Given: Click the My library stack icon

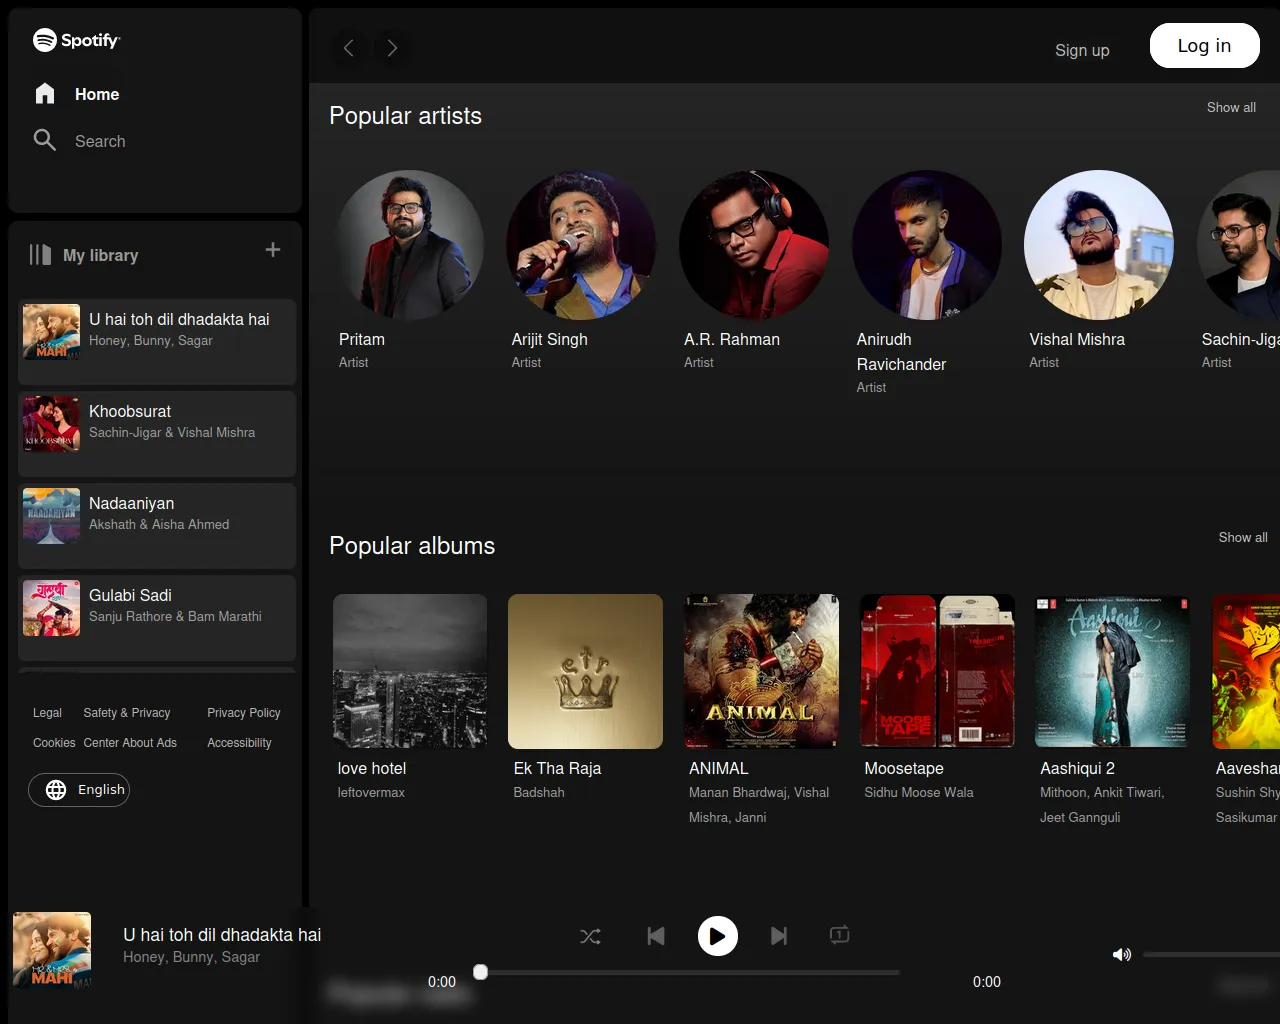Looking at the screenshot, I should coord(40,255).
